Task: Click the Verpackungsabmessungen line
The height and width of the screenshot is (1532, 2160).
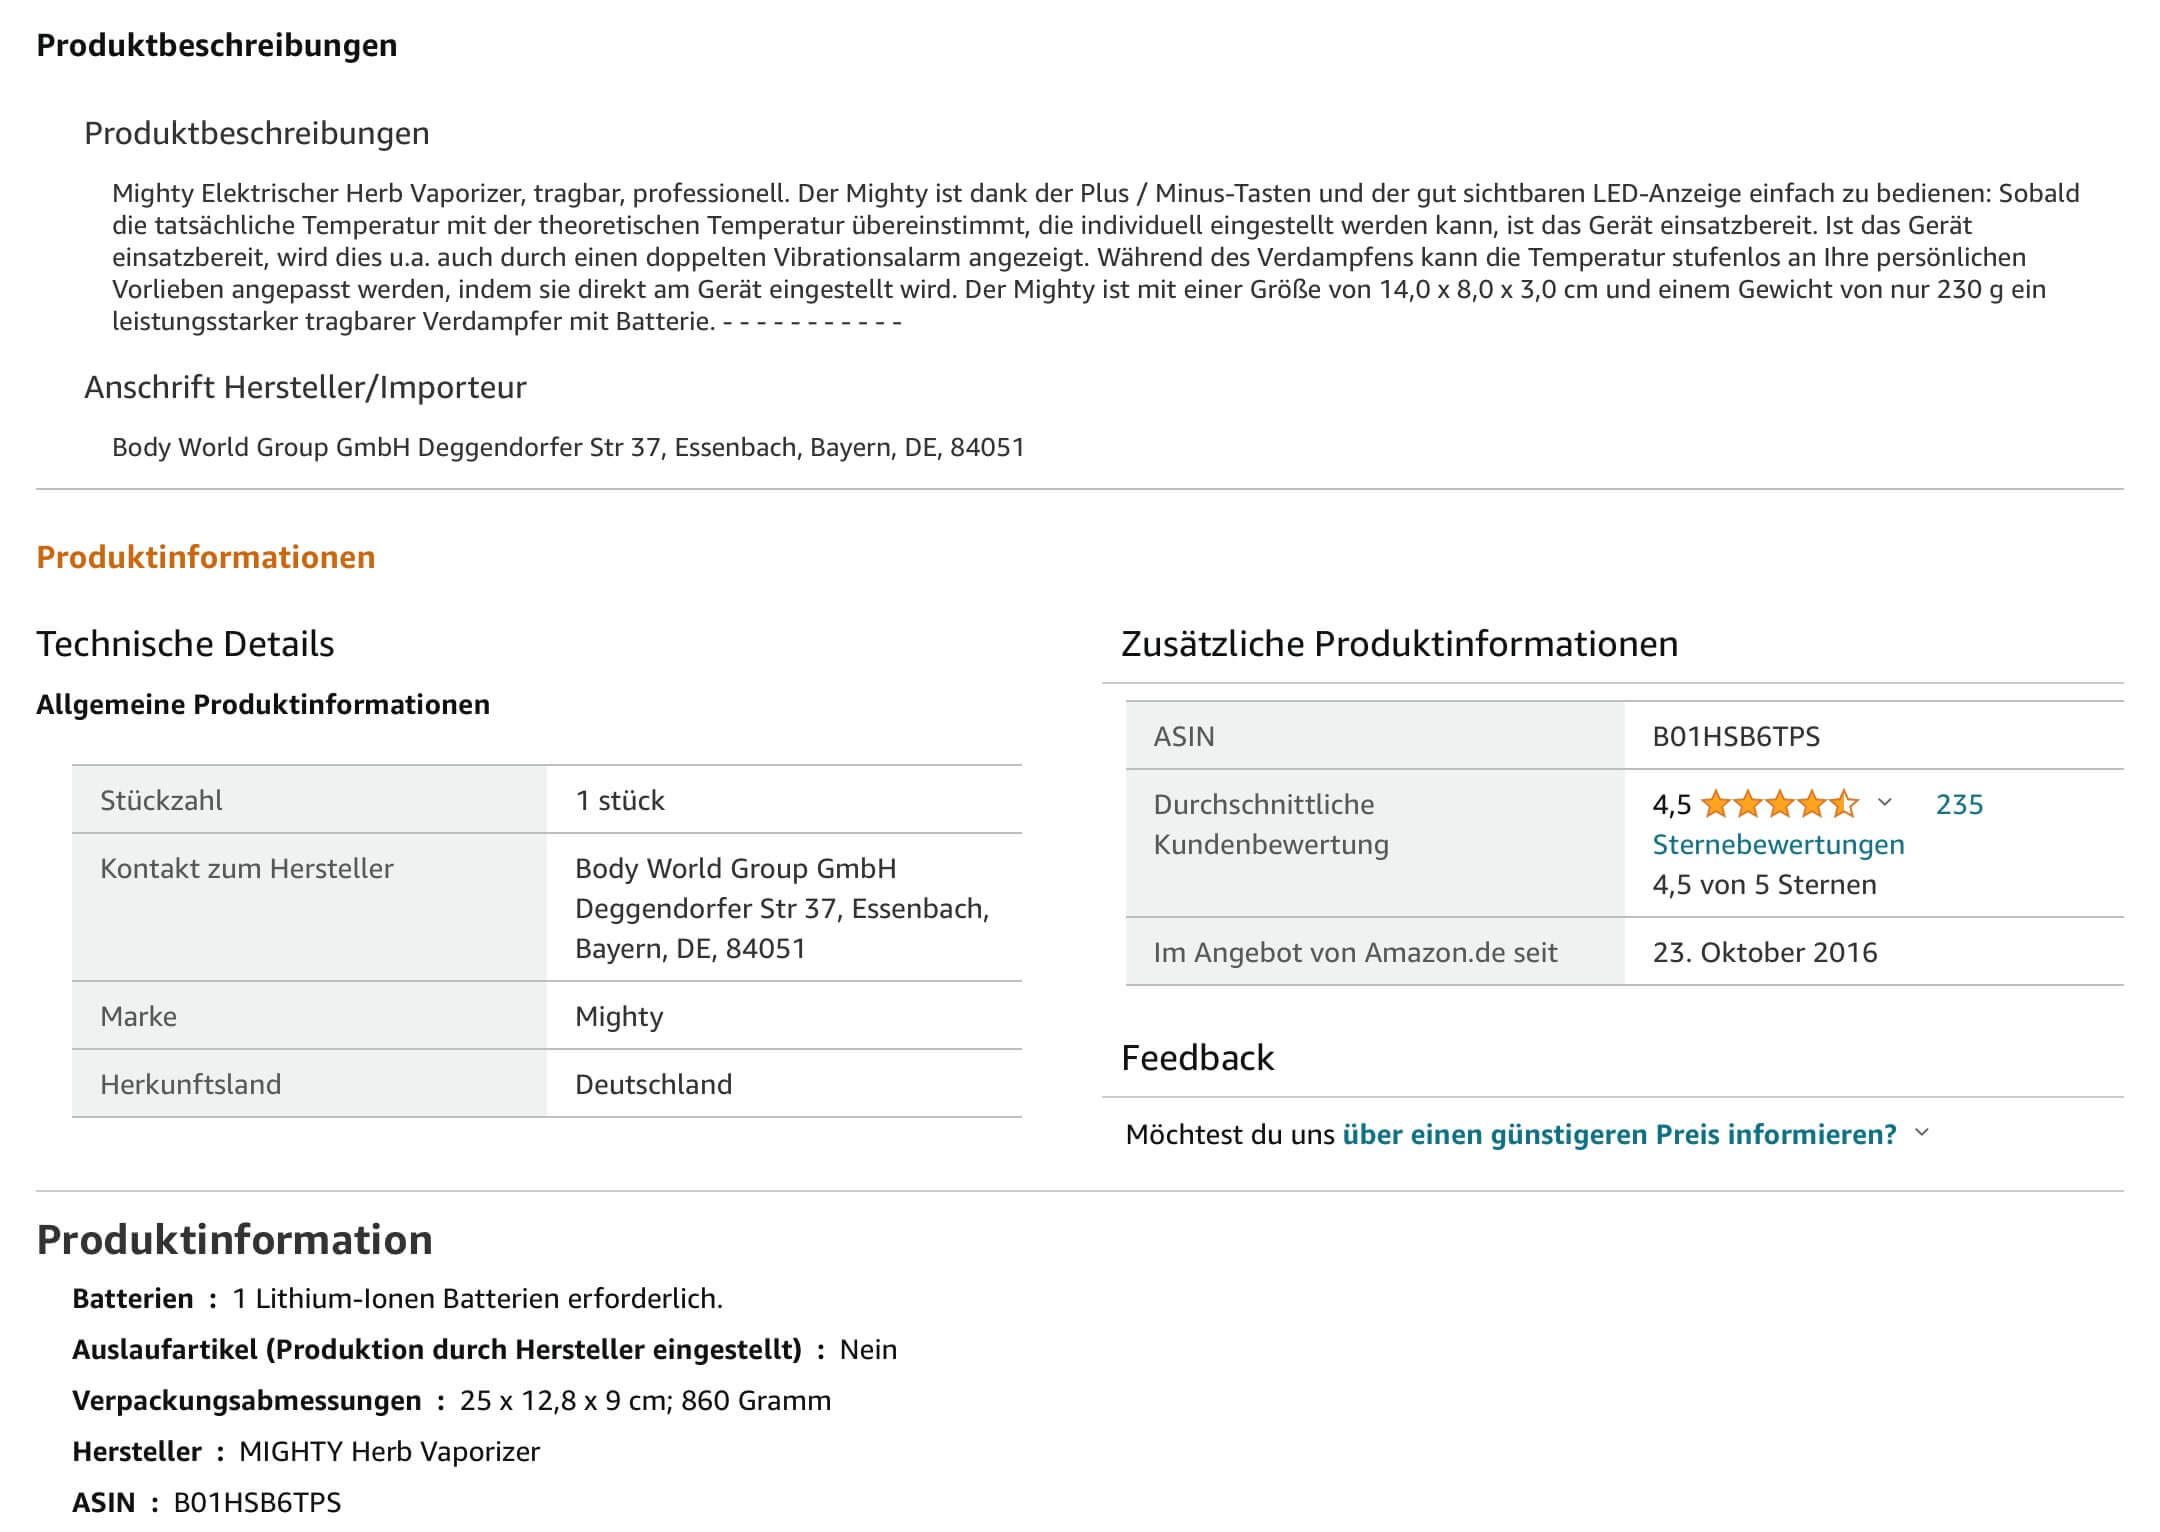Action: 452,1401
